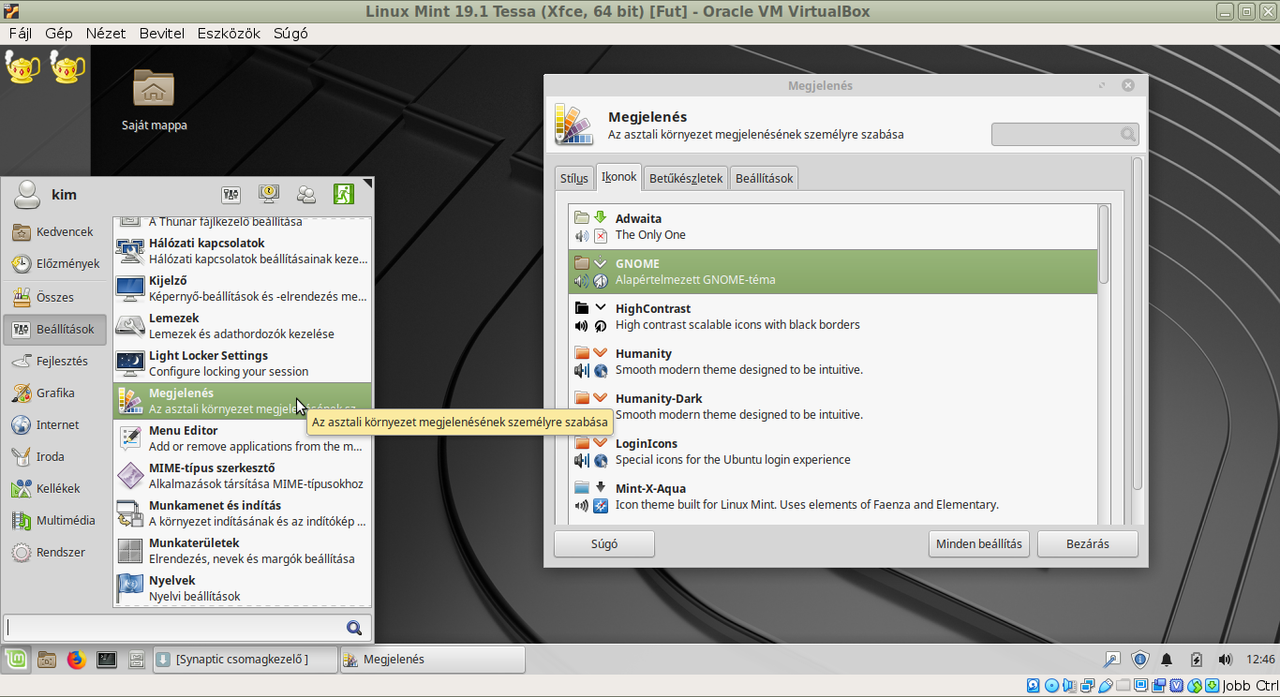This screenshot has height=697, width=1280.
Task: Select the HighContrast icon theme
Action: [832, 316]
